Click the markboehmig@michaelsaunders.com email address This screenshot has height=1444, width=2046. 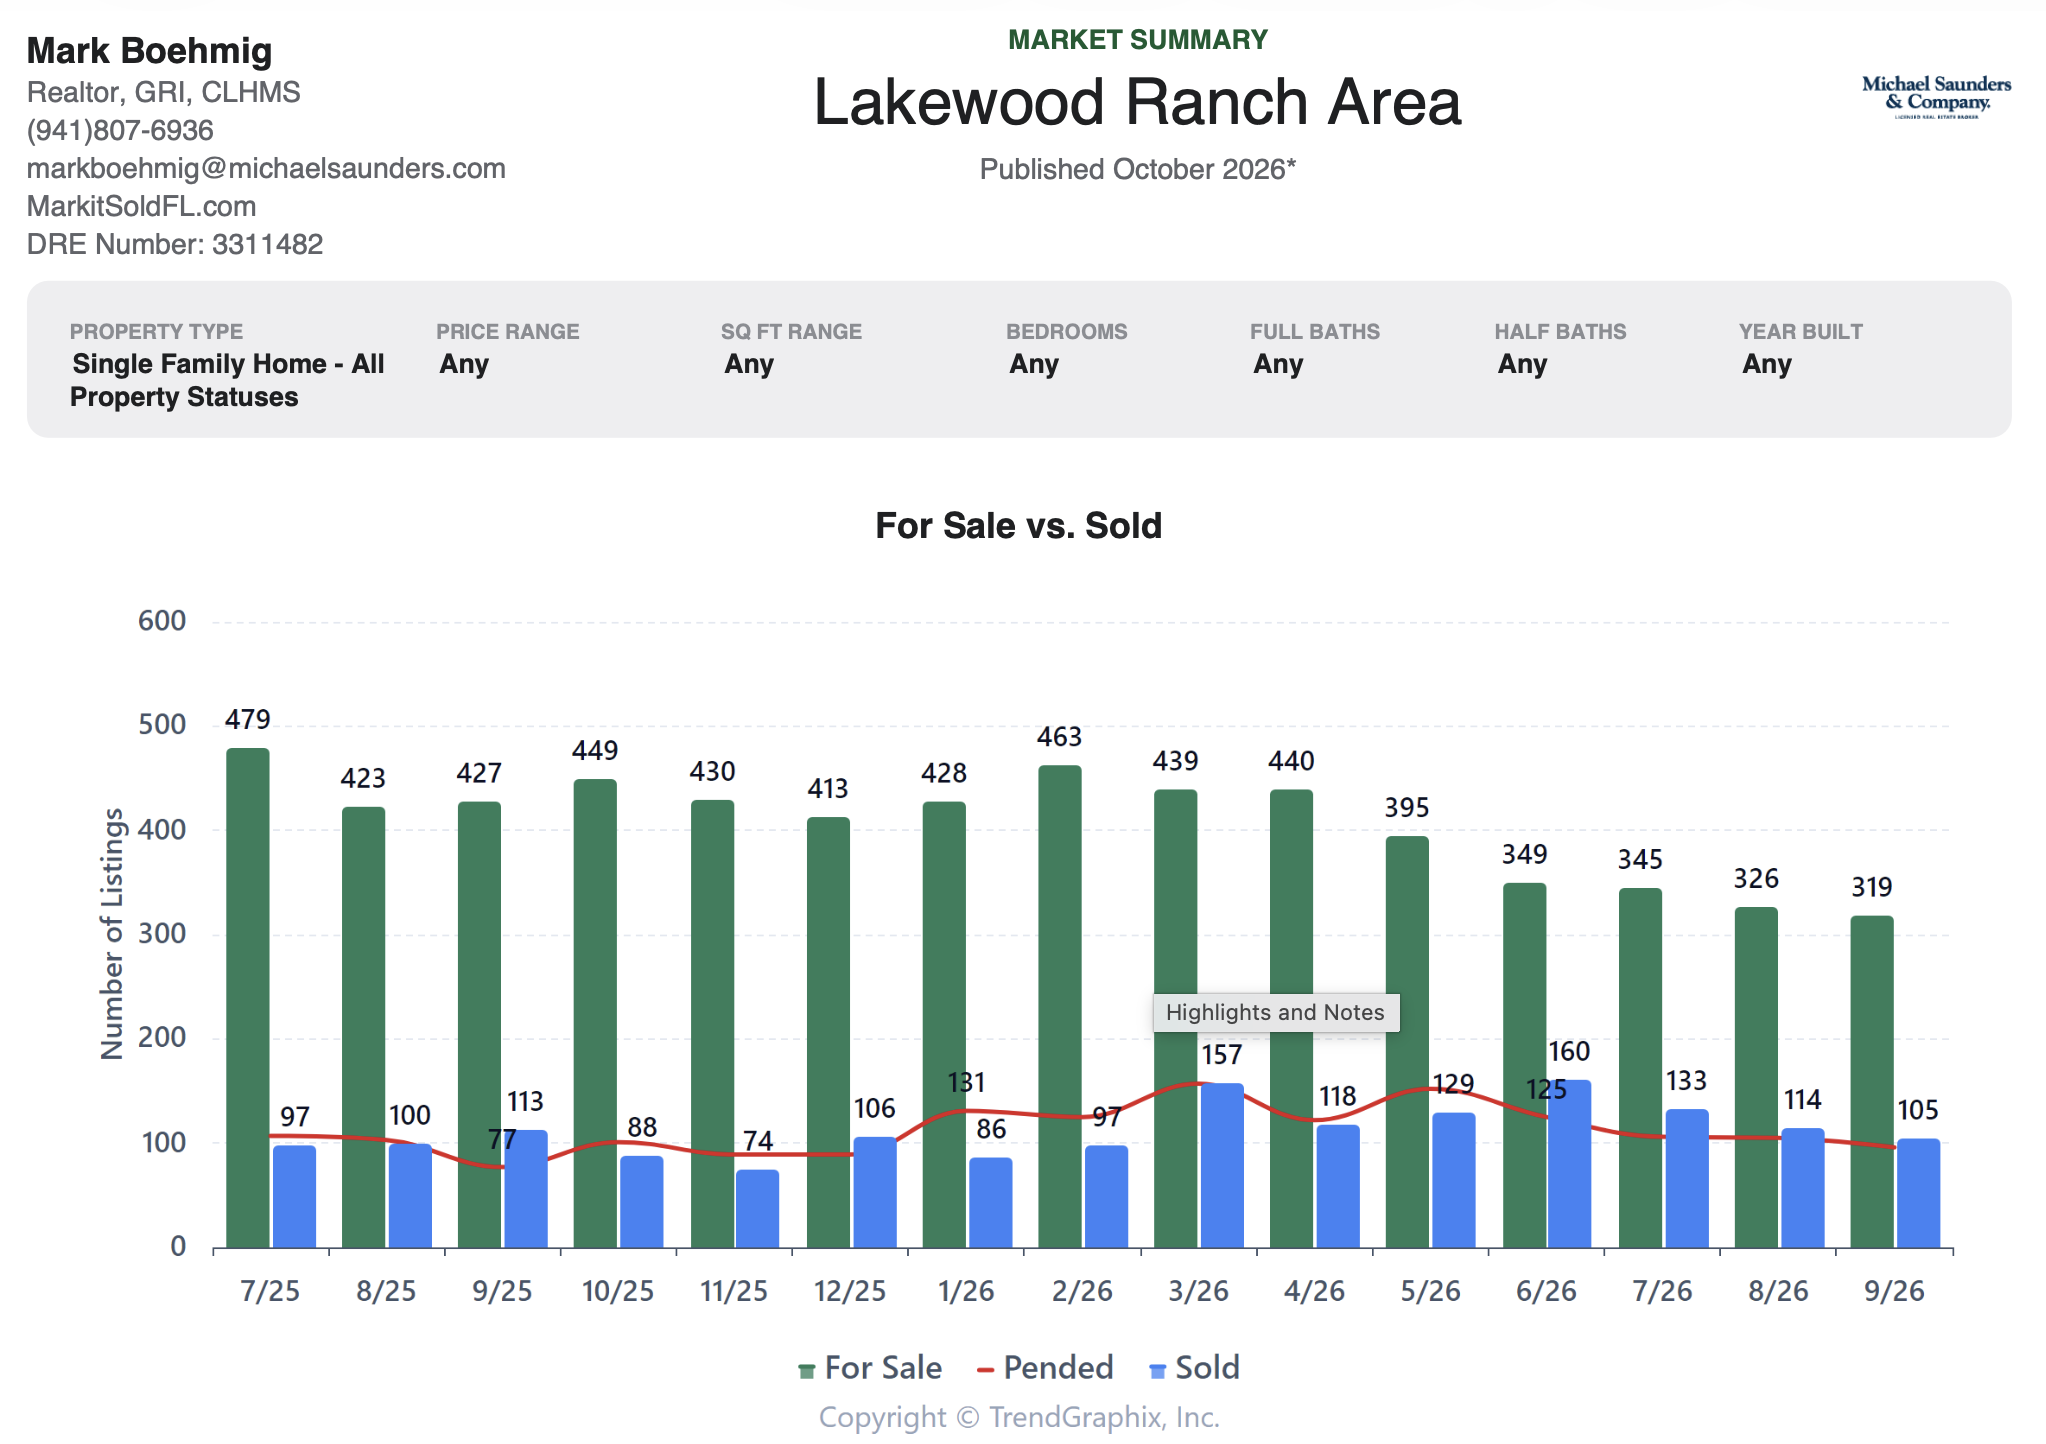pyautogui.click(x=266, y=168)
